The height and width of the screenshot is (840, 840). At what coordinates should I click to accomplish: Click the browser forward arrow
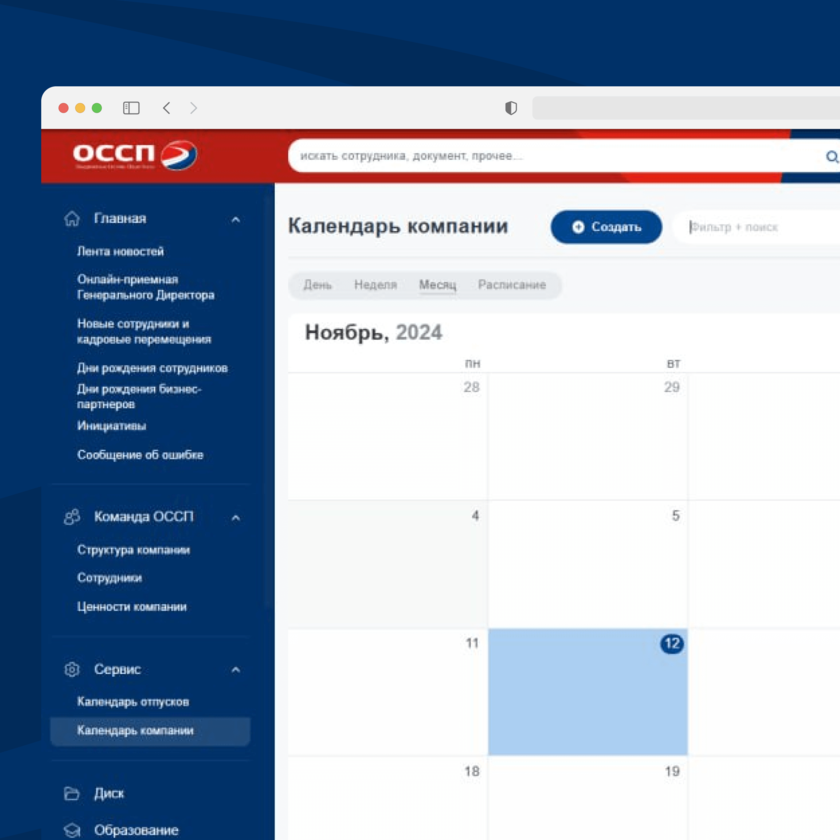193,108
